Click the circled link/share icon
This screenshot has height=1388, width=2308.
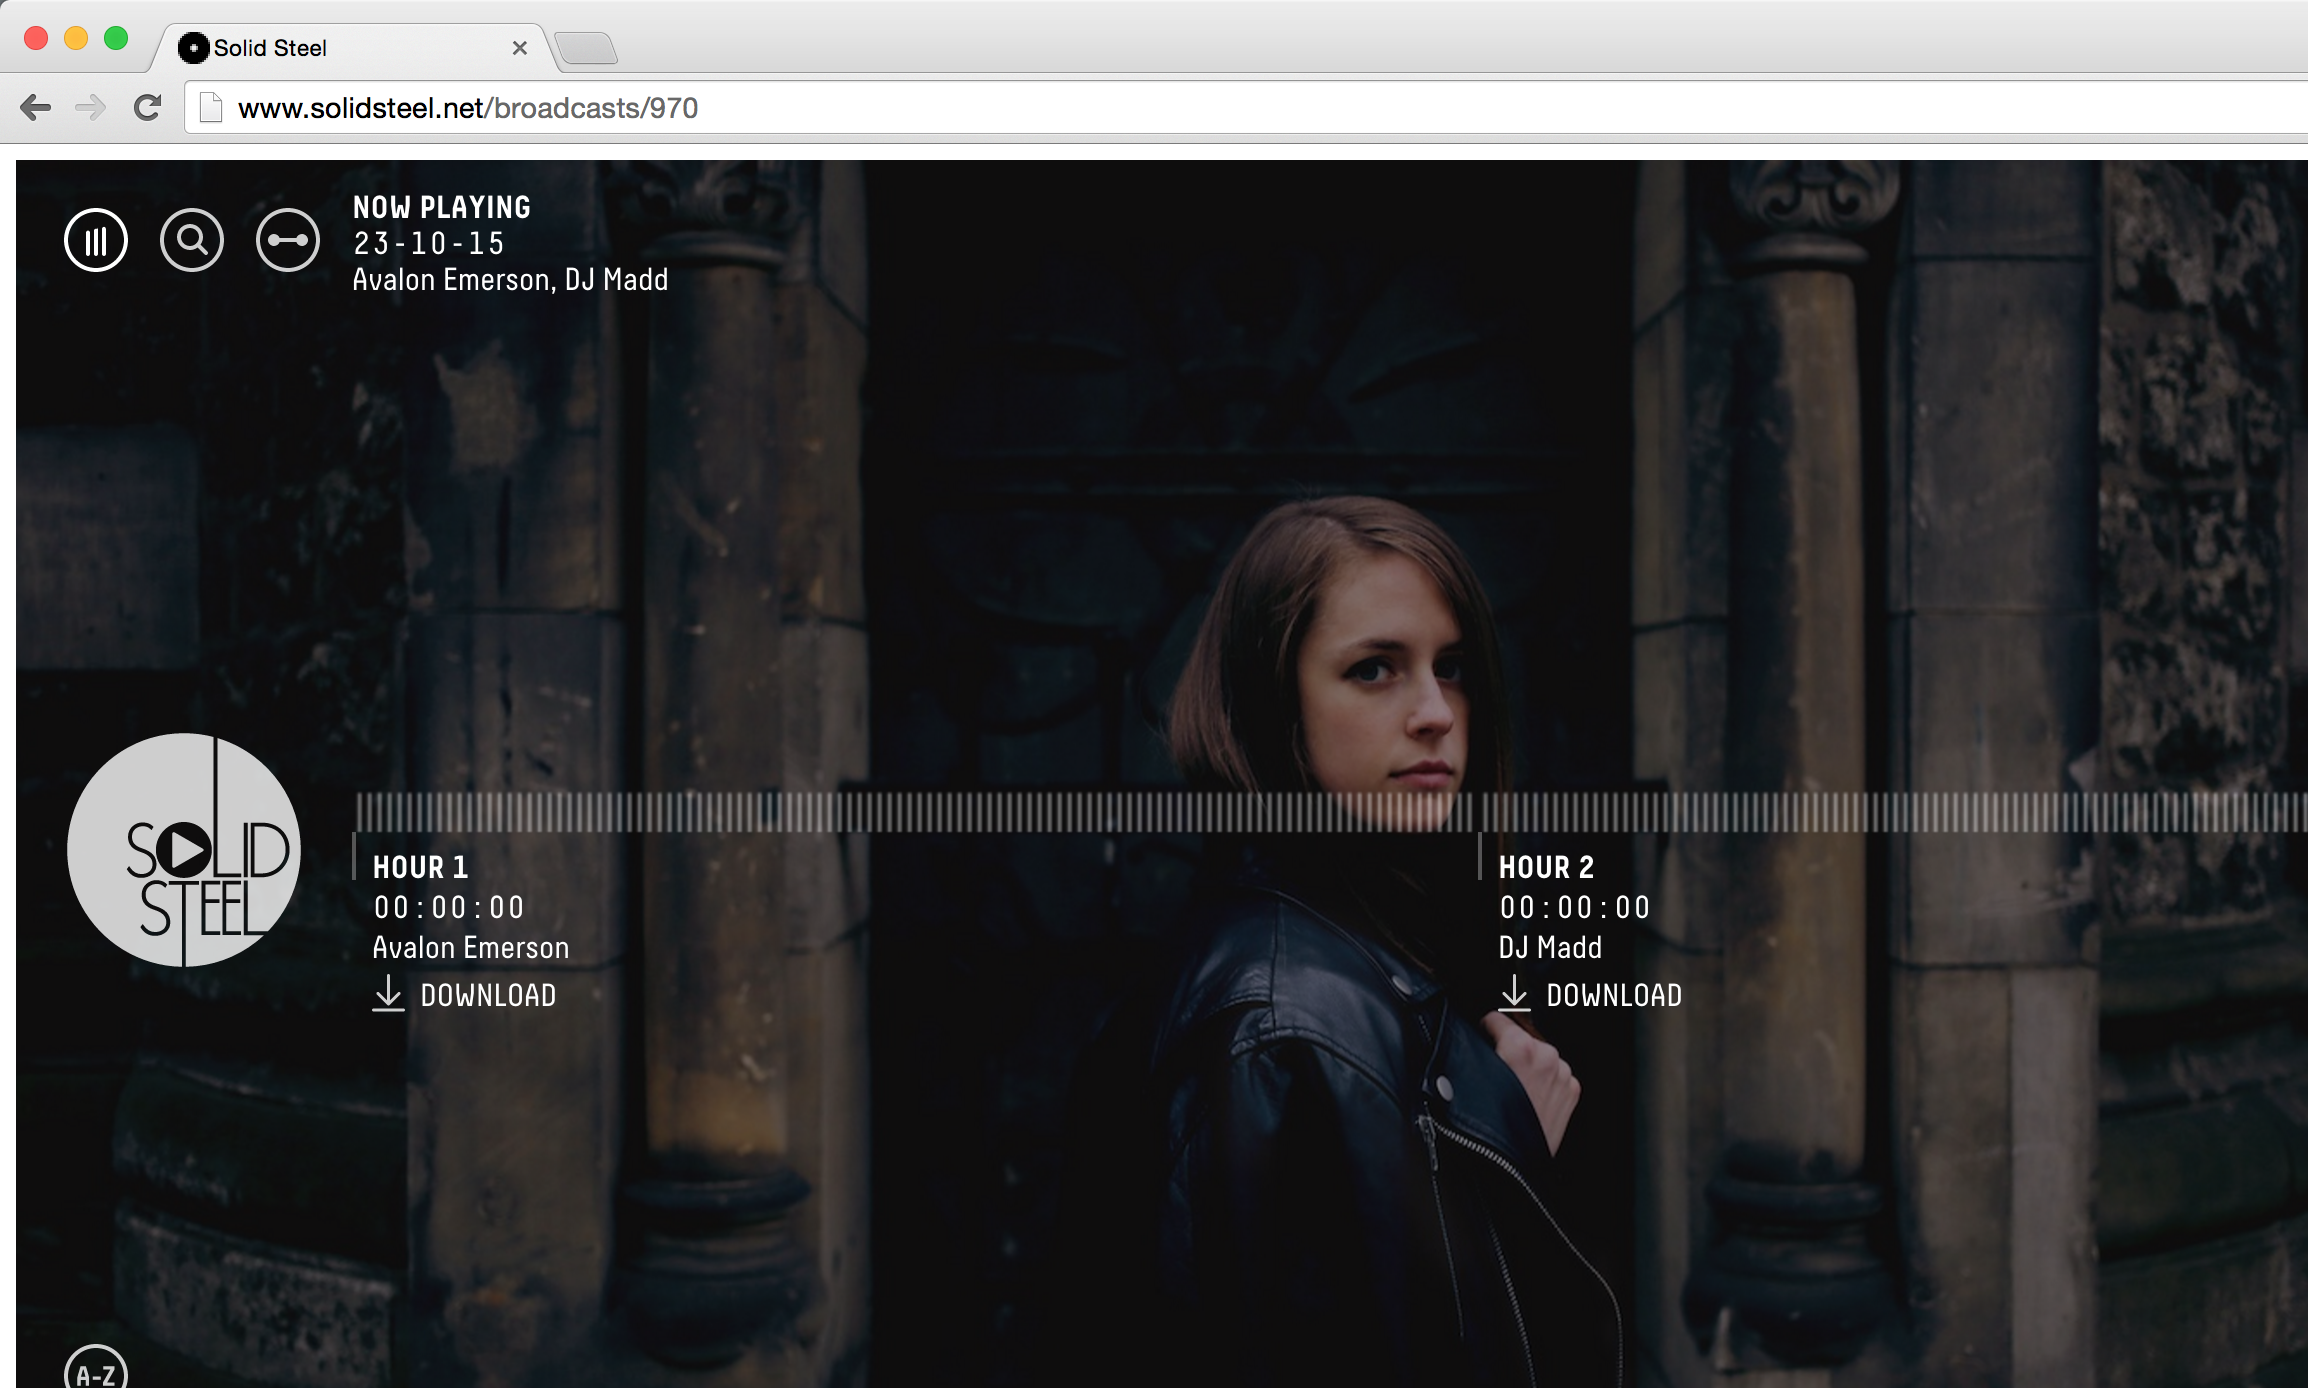[288, 240]
